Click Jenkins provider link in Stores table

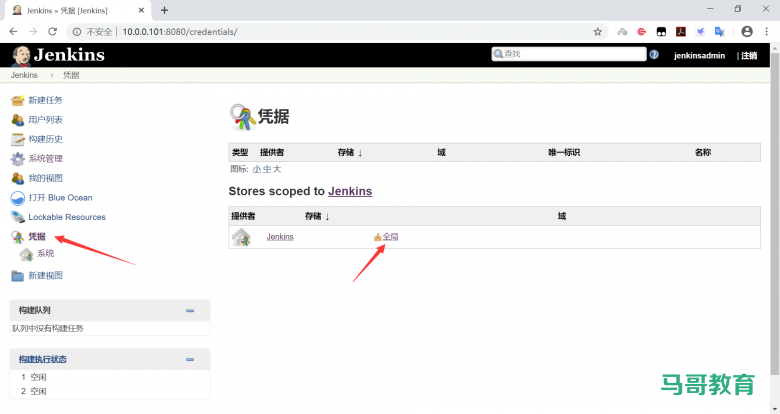[280, 237]
